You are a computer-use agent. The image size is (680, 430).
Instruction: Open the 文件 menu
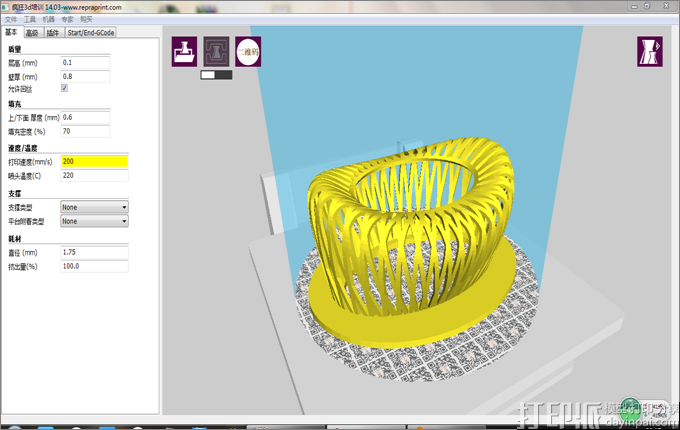[12, 19]
